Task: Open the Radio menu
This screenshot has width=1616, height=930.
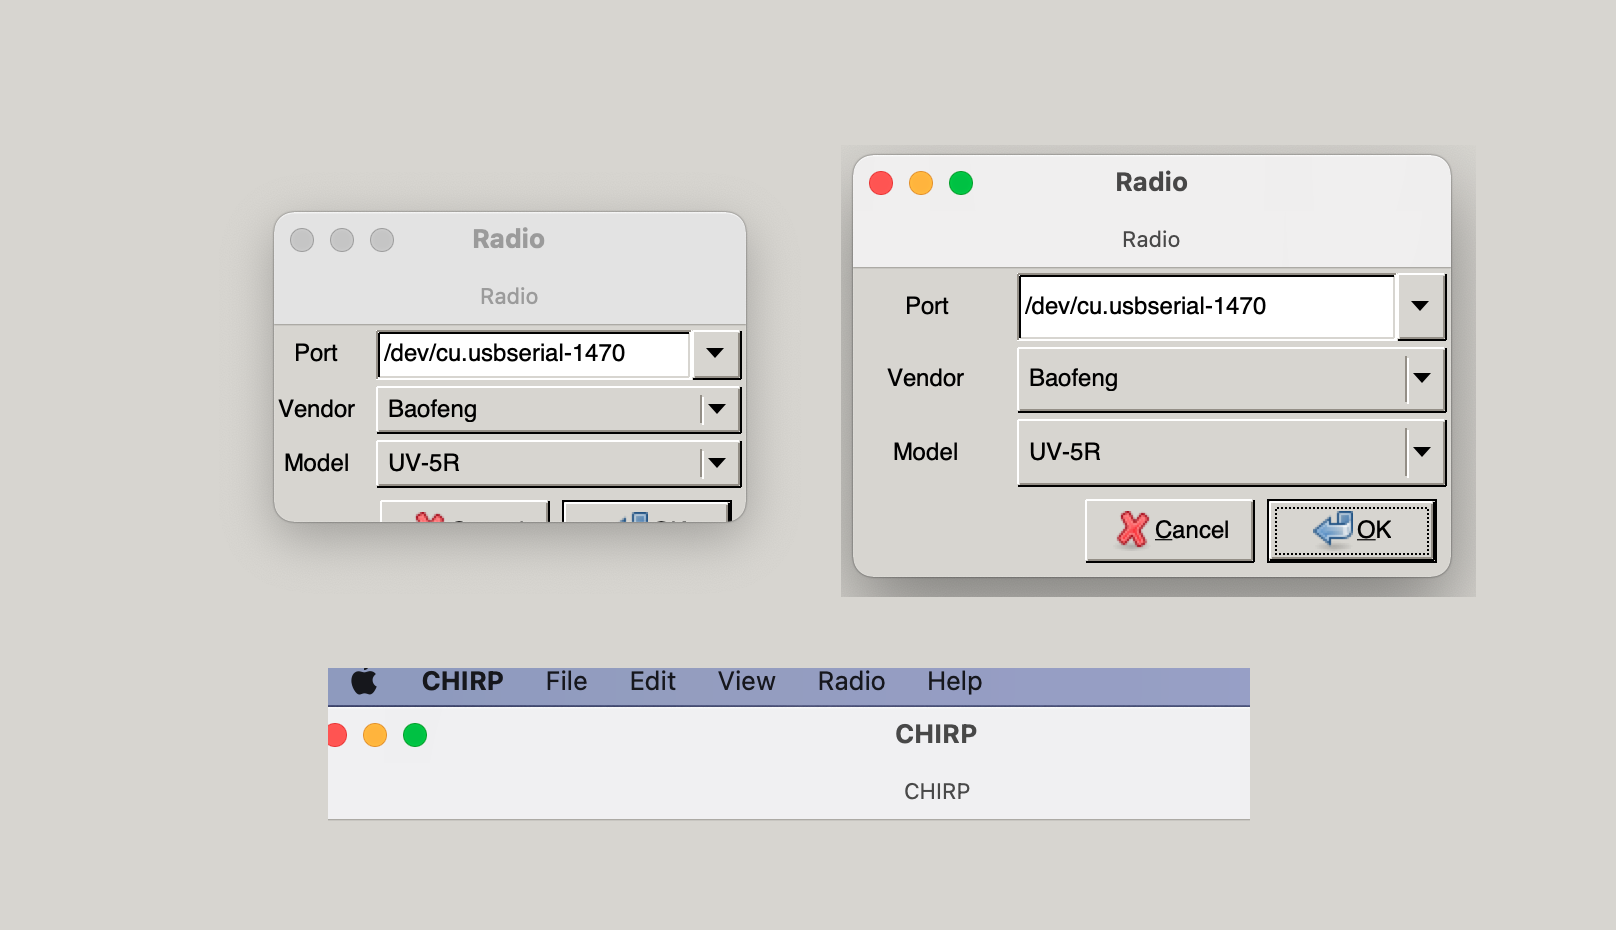Action: (x=851, y=682)
